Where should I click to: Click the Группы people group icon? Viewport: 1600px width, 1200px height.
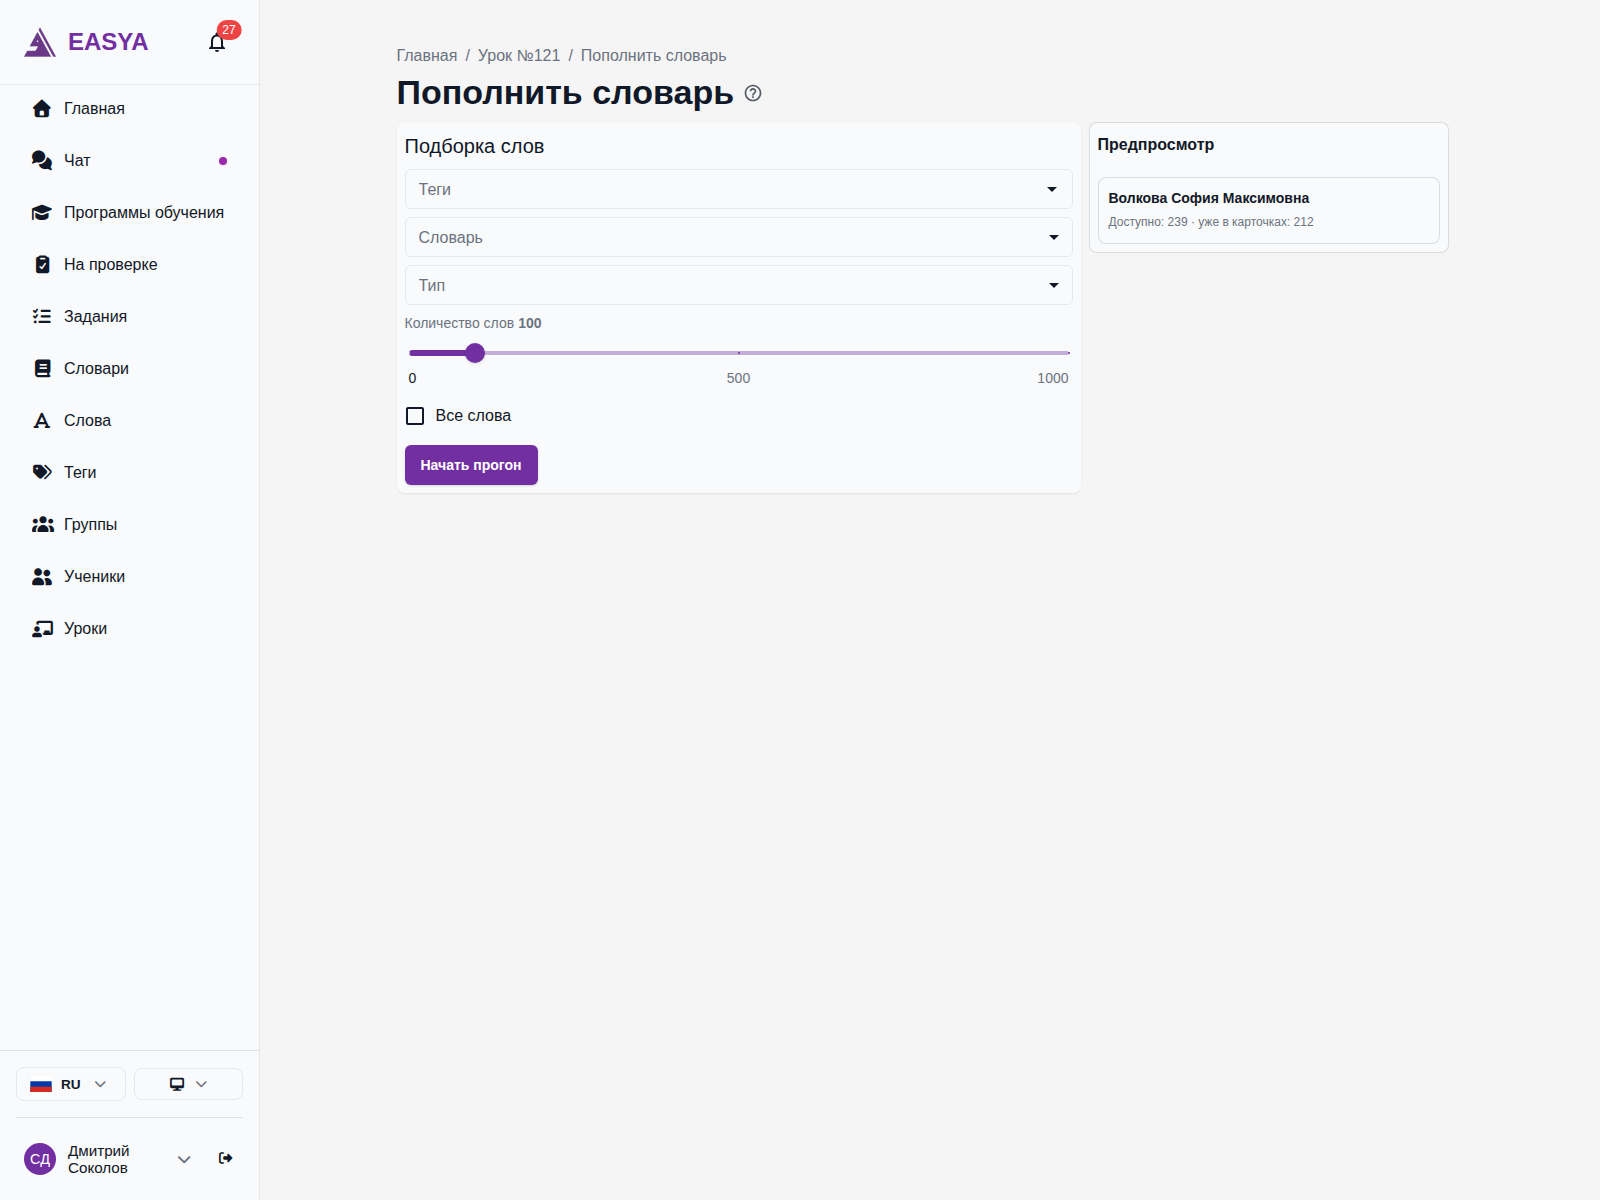(x=42, y=524)
